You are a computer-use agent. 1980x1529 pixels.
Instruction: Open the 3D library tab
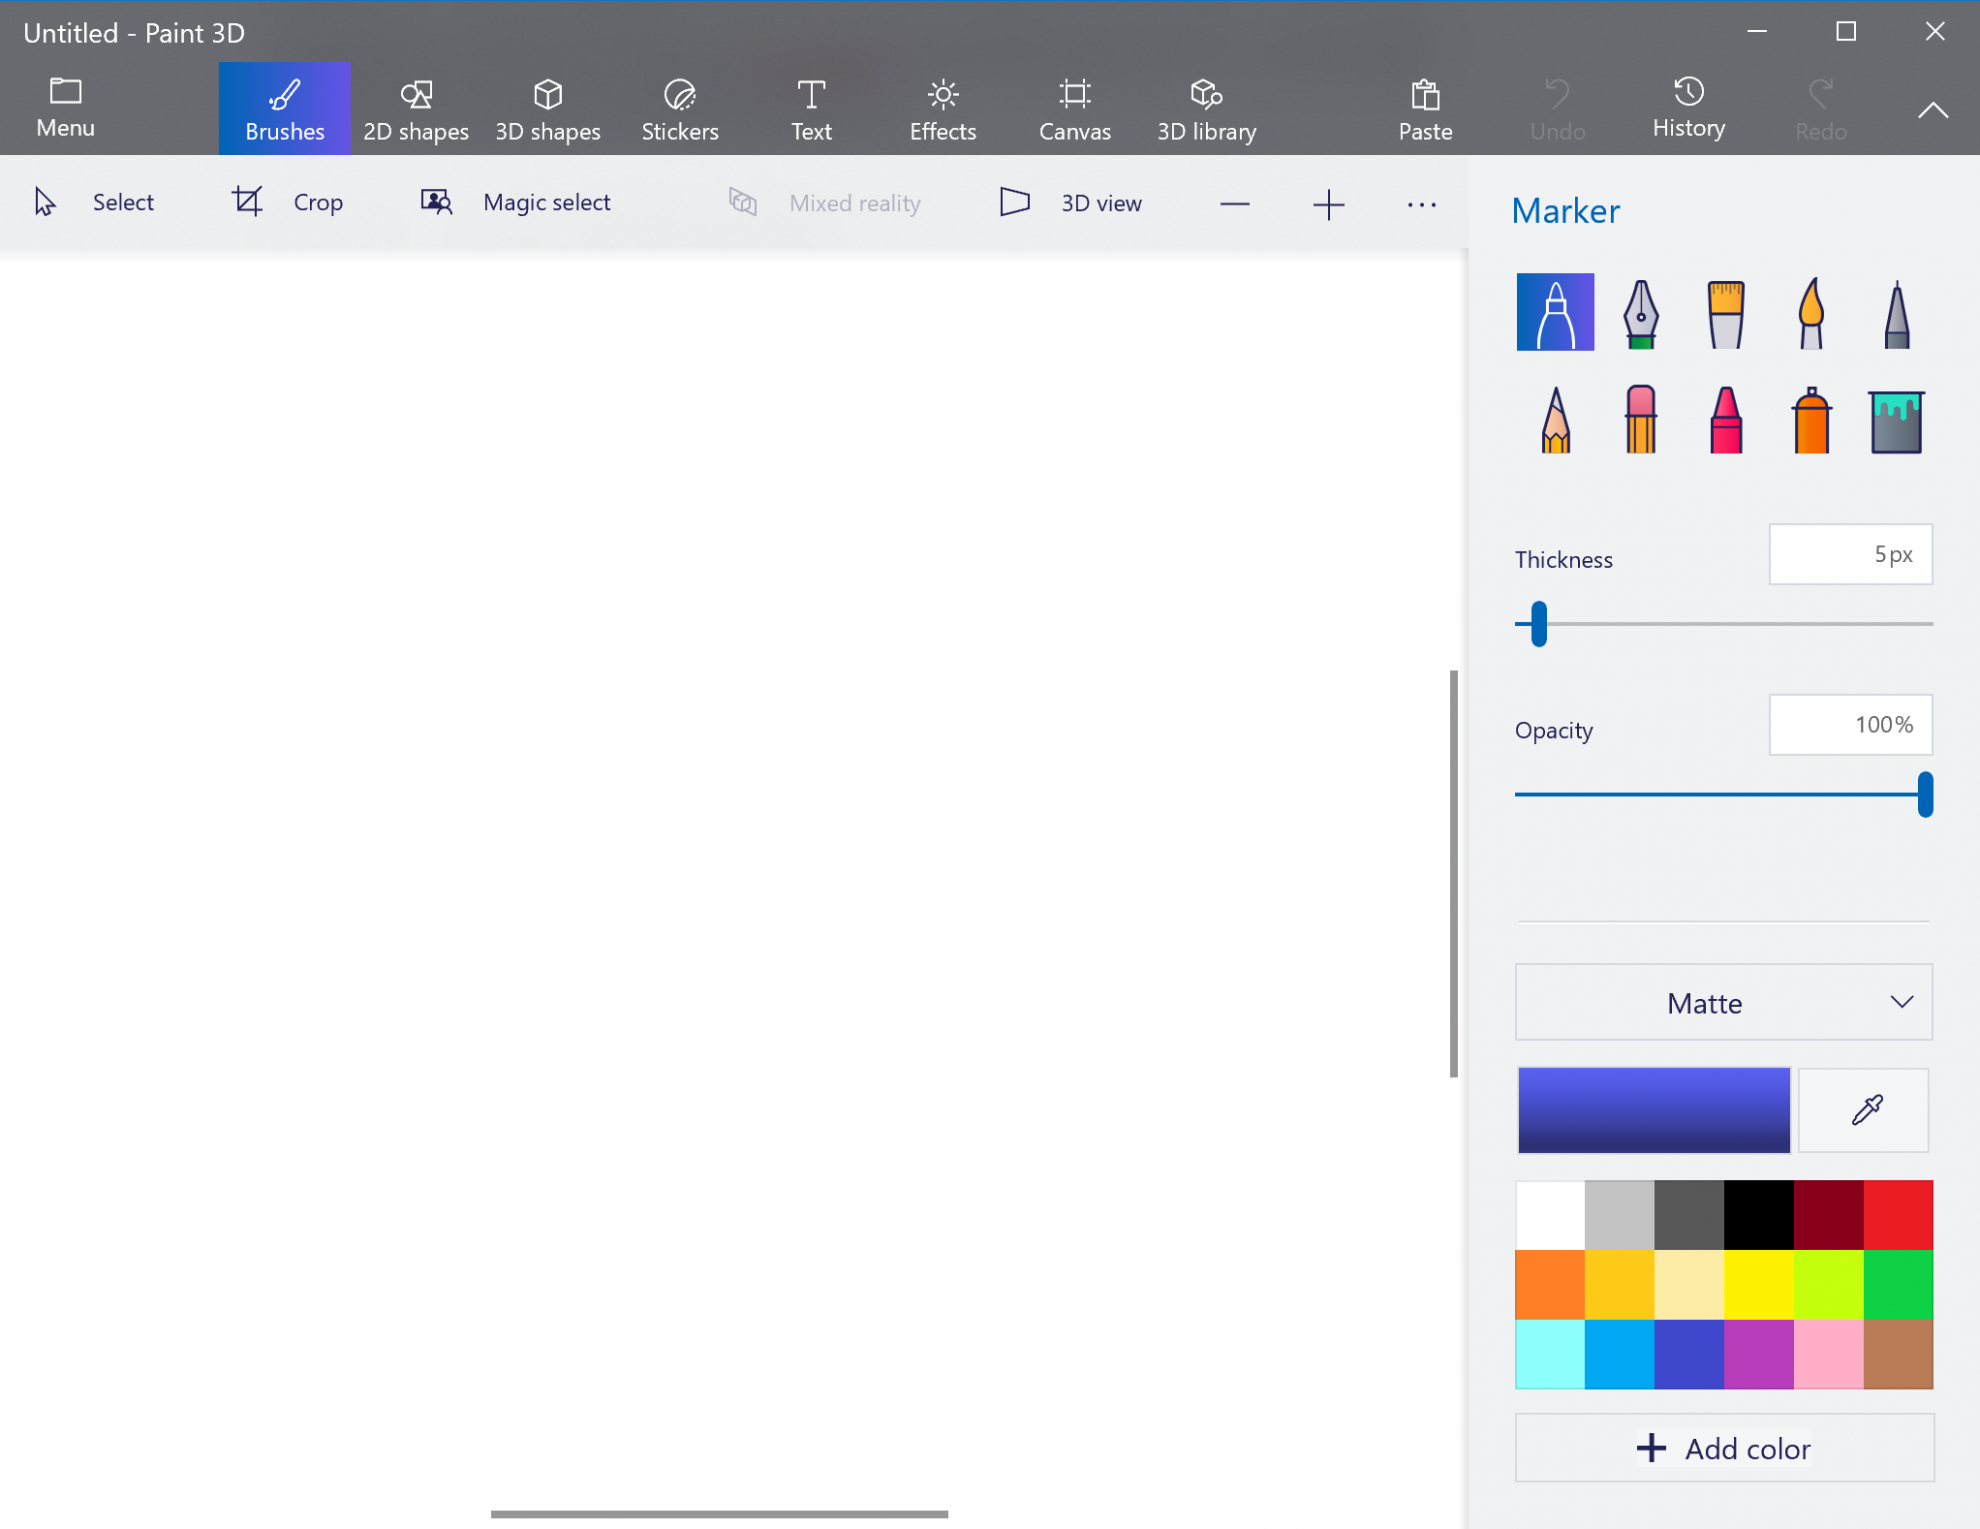click(x=1206, y=107)
